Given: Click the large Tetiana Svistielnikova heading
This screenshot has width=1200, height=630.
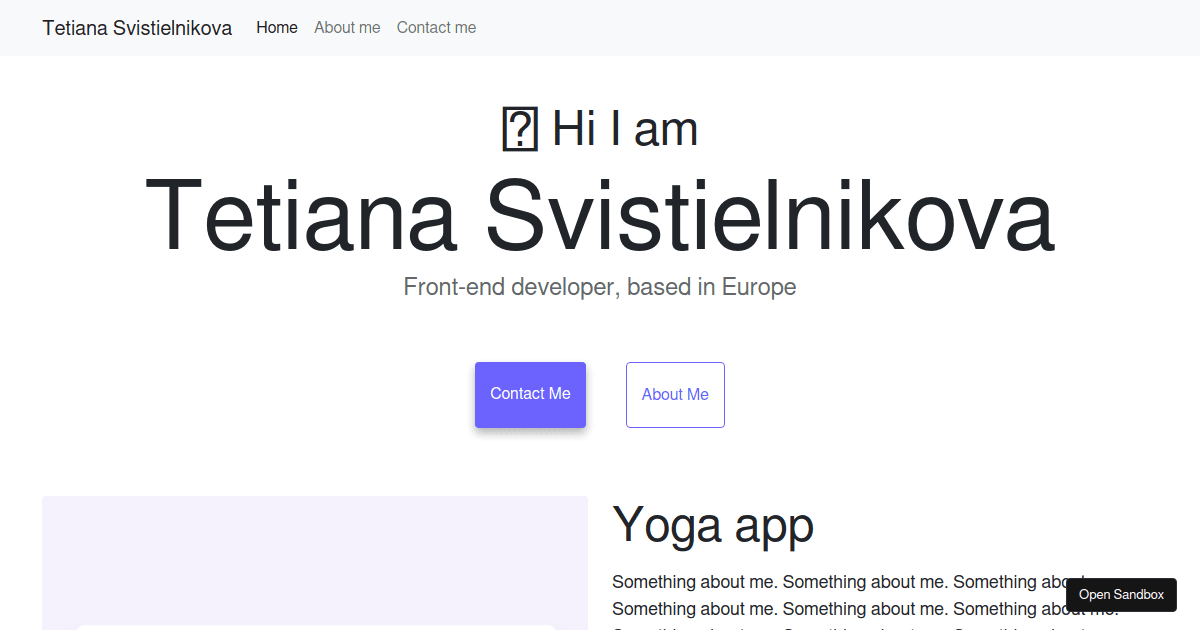Looking at the screenshot, I should (x=600, y=216).
